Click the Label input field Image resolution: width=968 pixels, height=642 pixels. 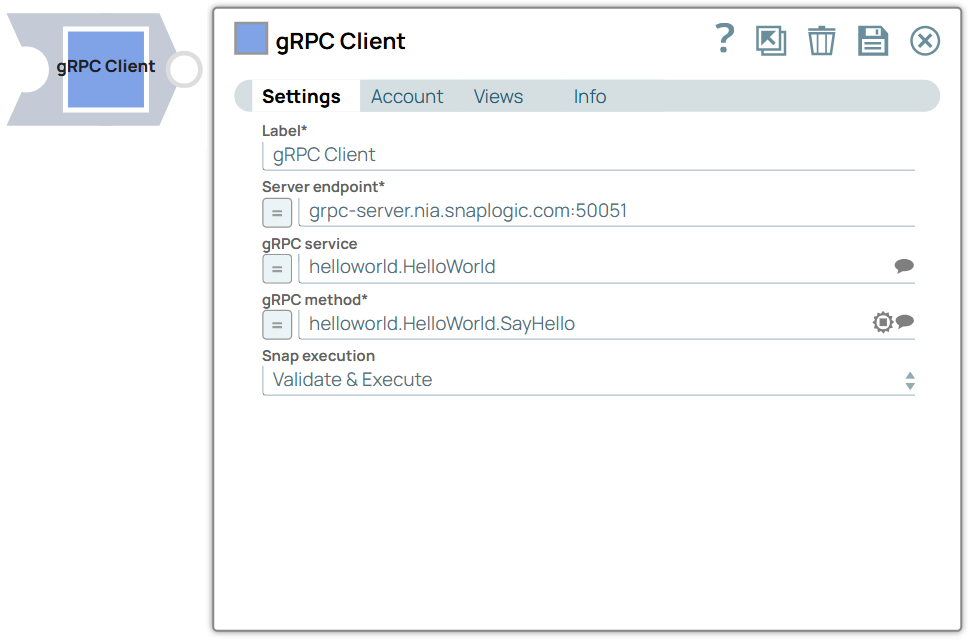coord(590,155)
